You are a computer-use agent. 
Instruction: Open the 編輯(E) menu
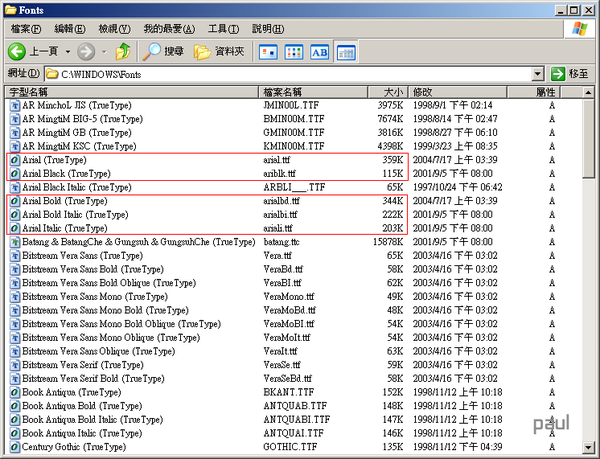coord(70,29)
